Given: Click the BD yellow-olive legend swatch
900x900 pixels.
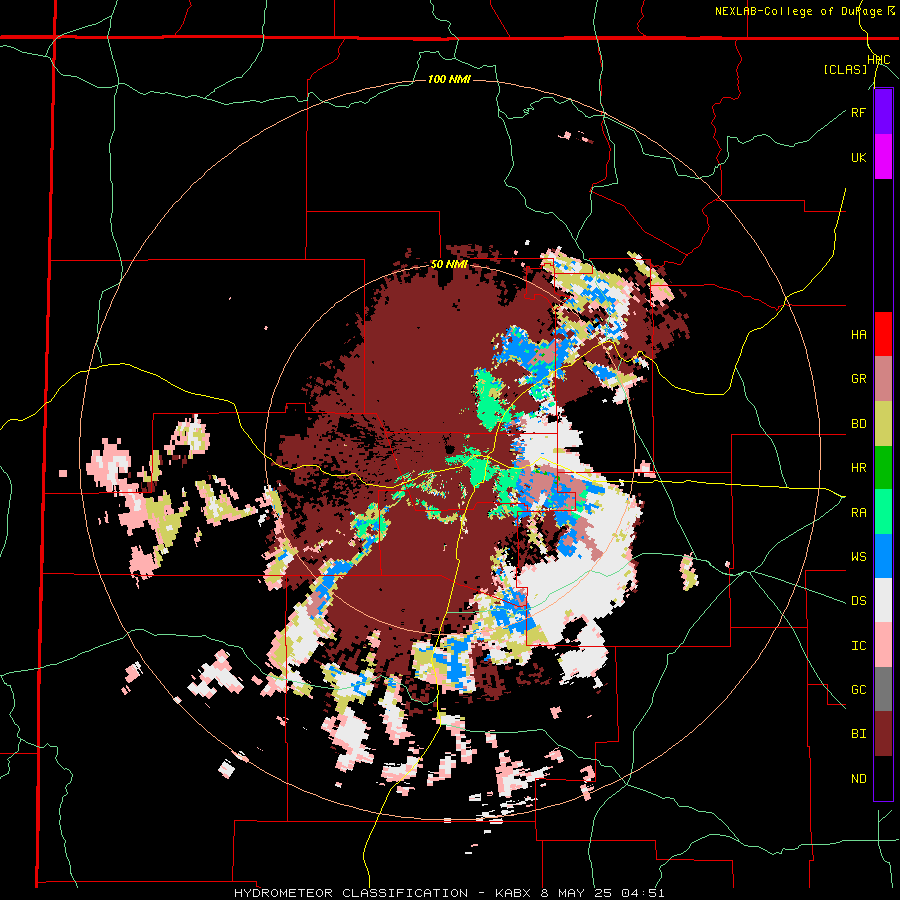Looking at the screenshot, I should coord(883,423).
